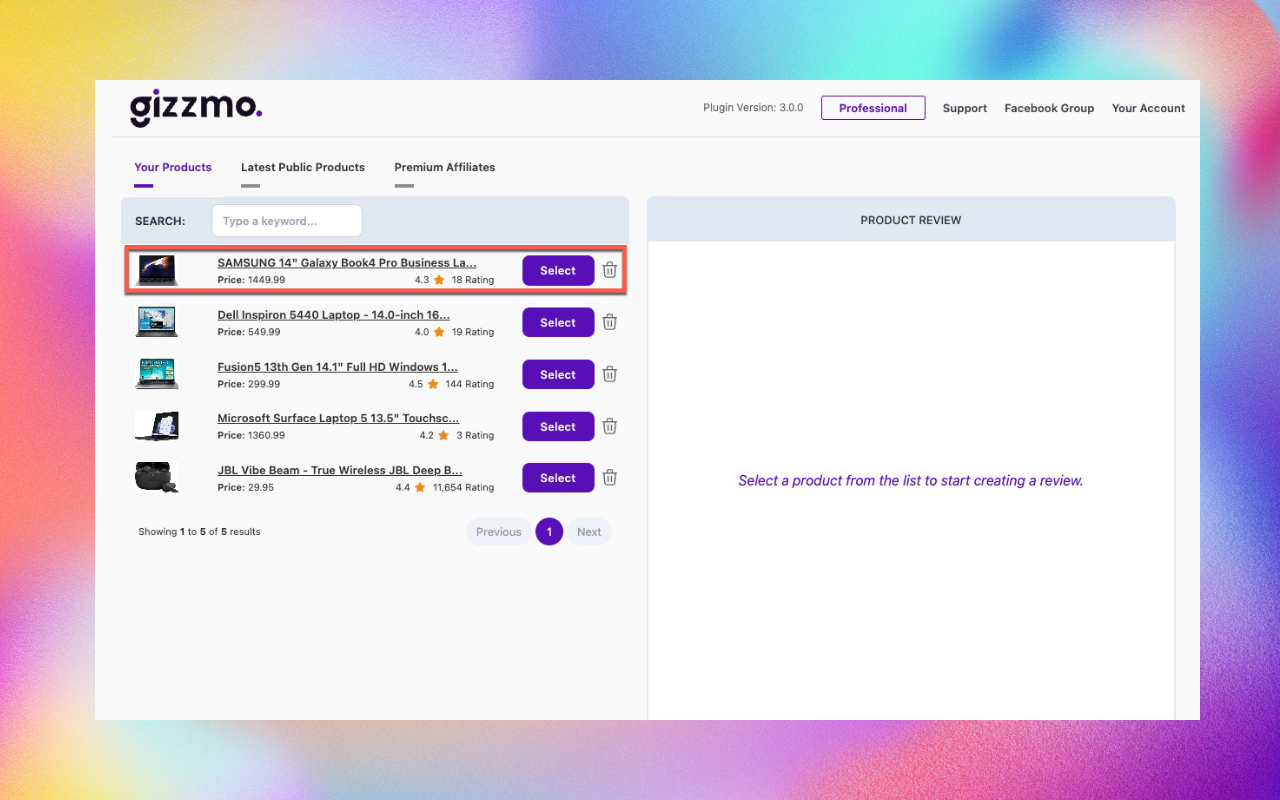The image size is (1280, 800).
Task: Open the Fusion5 13th Gen laptop thumbnail
Action: 157,374
